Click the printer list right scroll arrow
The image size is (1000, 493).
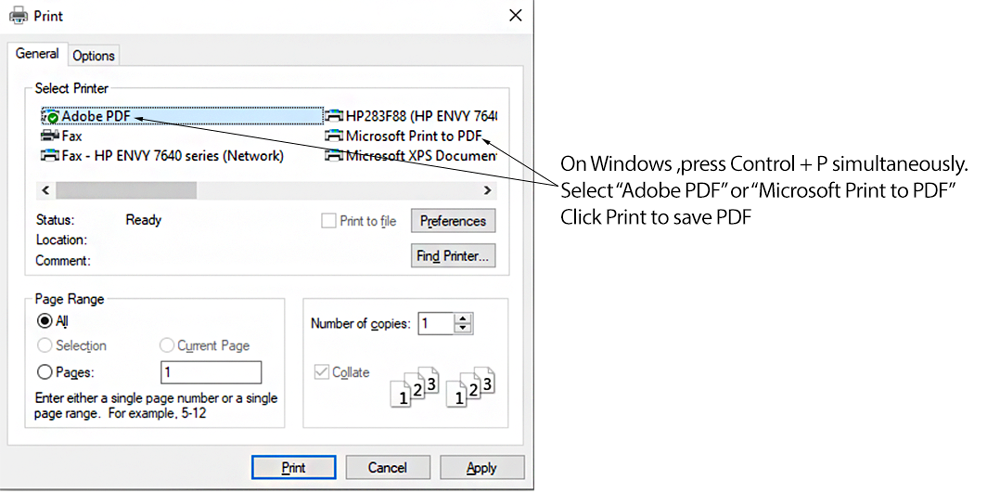[487, 190]
